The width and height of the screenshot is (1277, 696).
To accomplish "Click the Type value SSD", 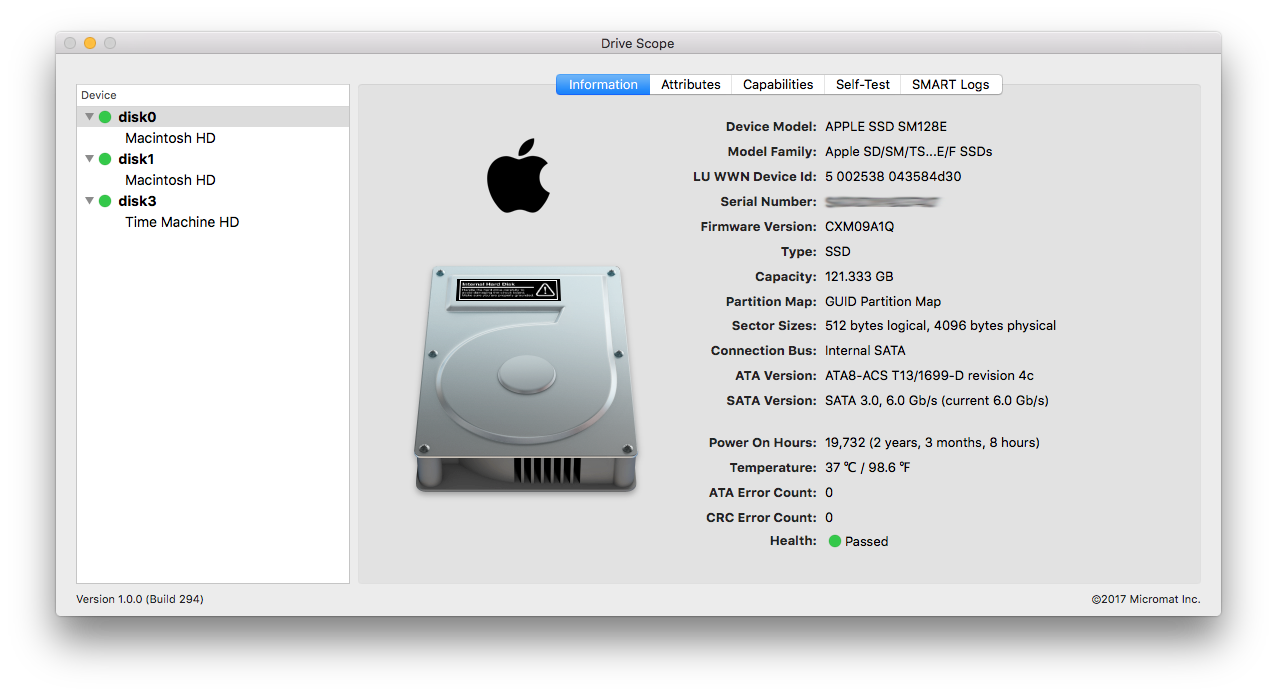I will click(x=838, y=252).
